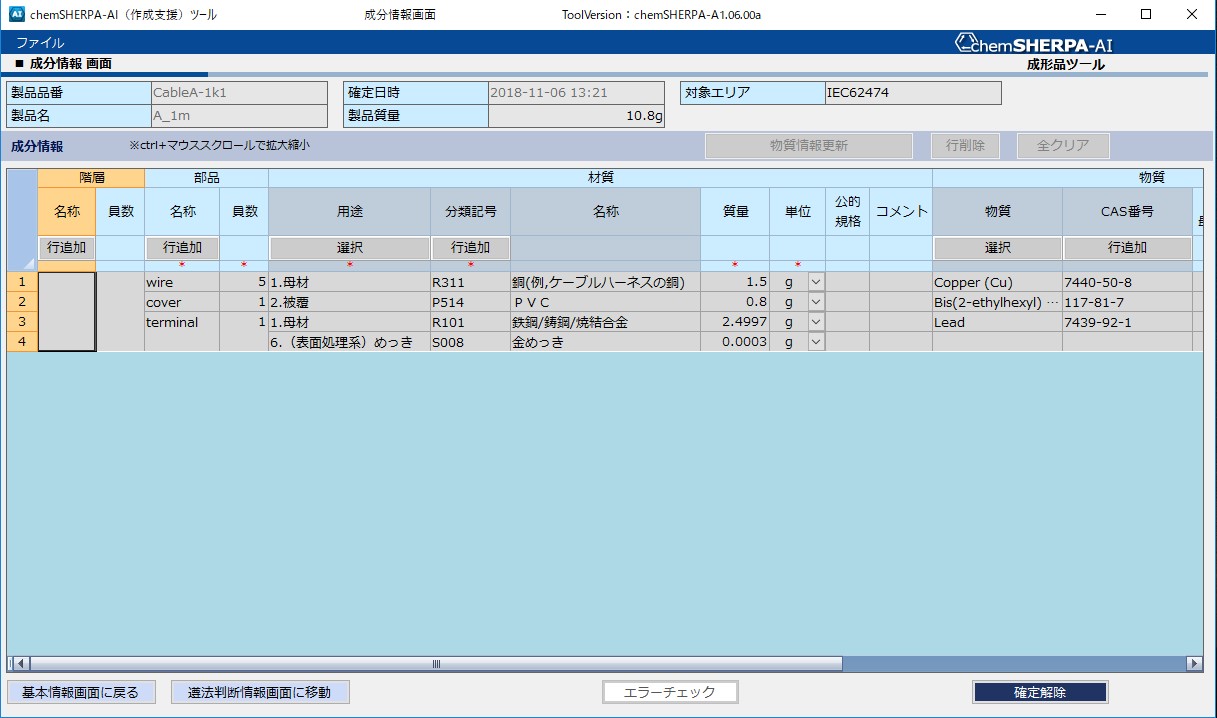Expand unit dropdown for cover row

[815, 303]
